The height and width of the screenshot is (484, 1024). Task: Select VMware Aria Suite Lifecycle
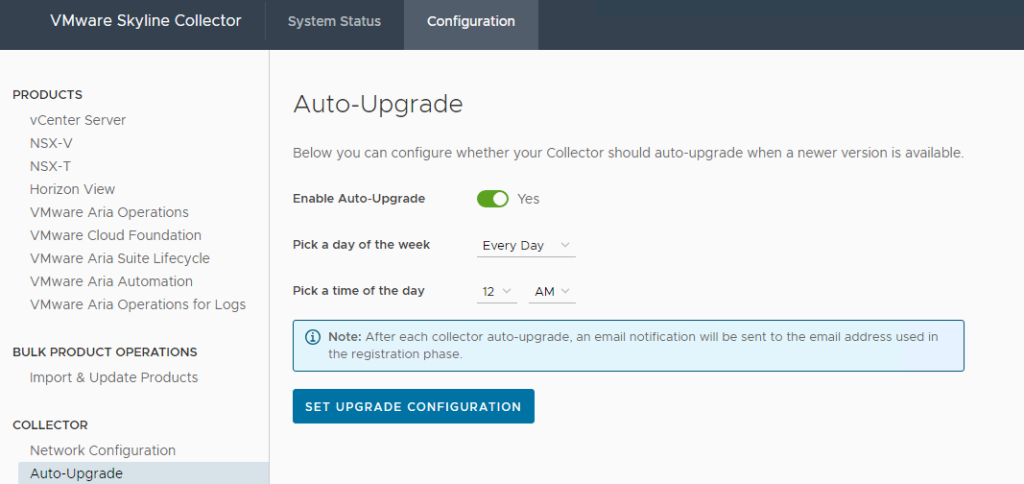click(x=120, y=258)
